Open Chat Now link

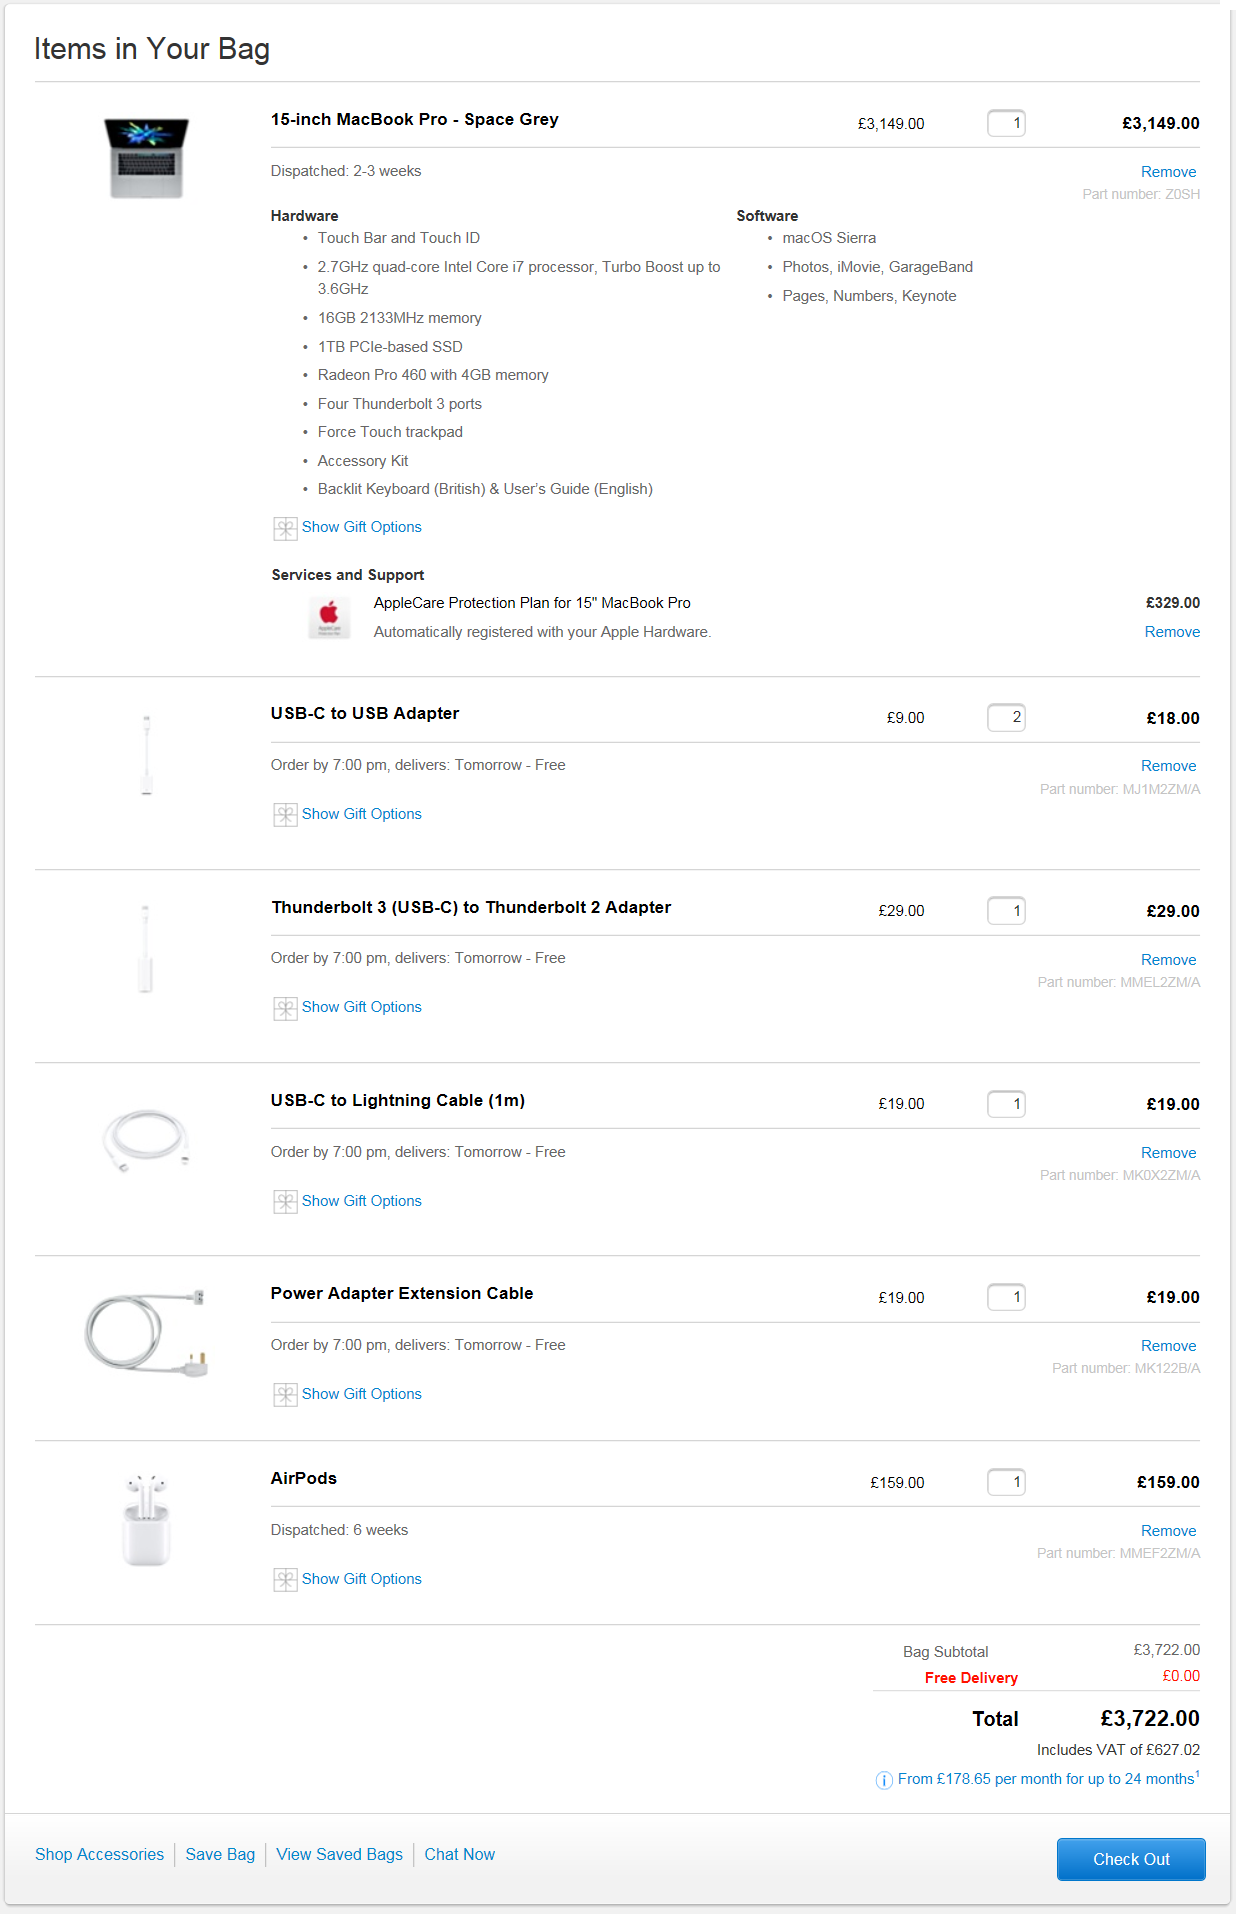point(459,1855)
